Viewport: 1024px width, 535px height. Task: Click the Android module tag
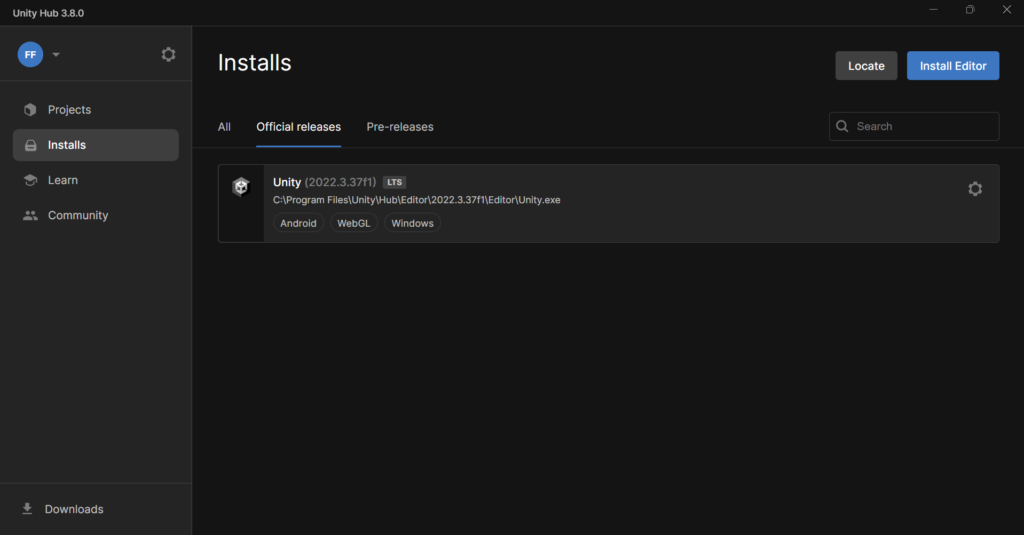coord(298,223)
